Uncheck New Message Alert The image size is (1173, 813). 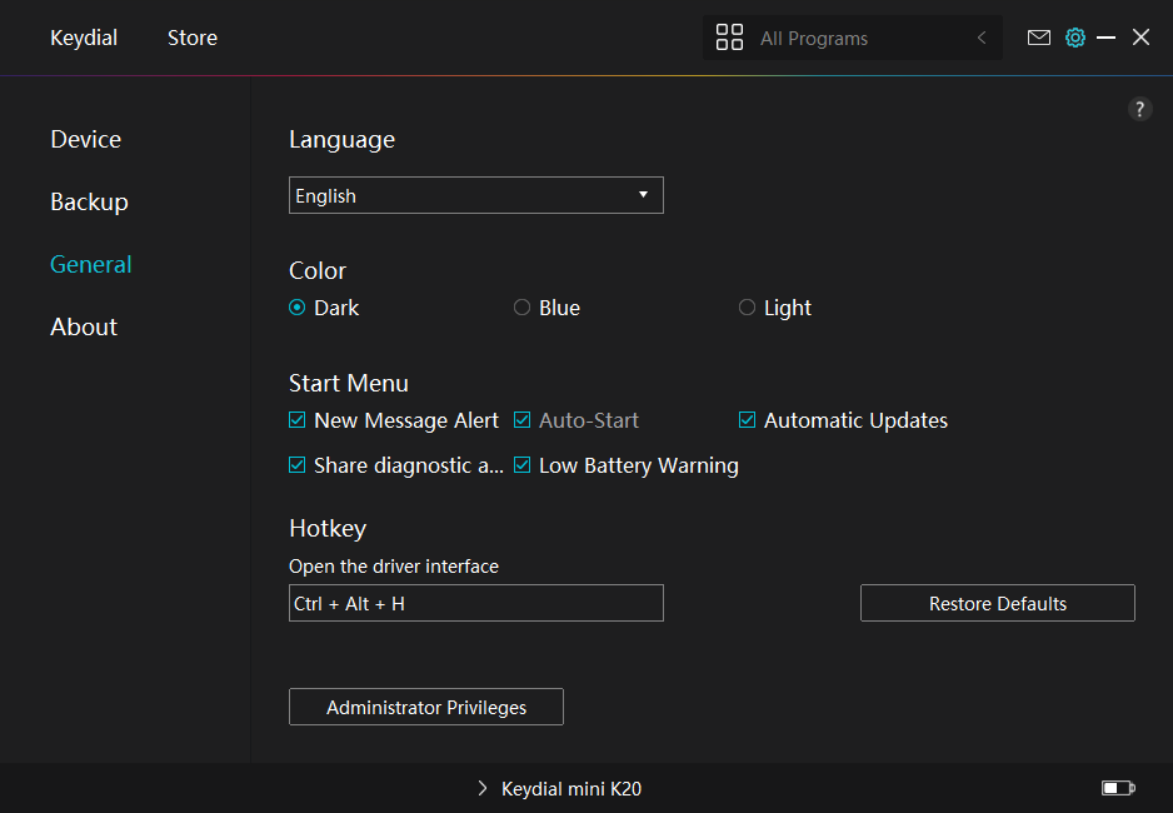pyautogui.click(x=297, y=421)
